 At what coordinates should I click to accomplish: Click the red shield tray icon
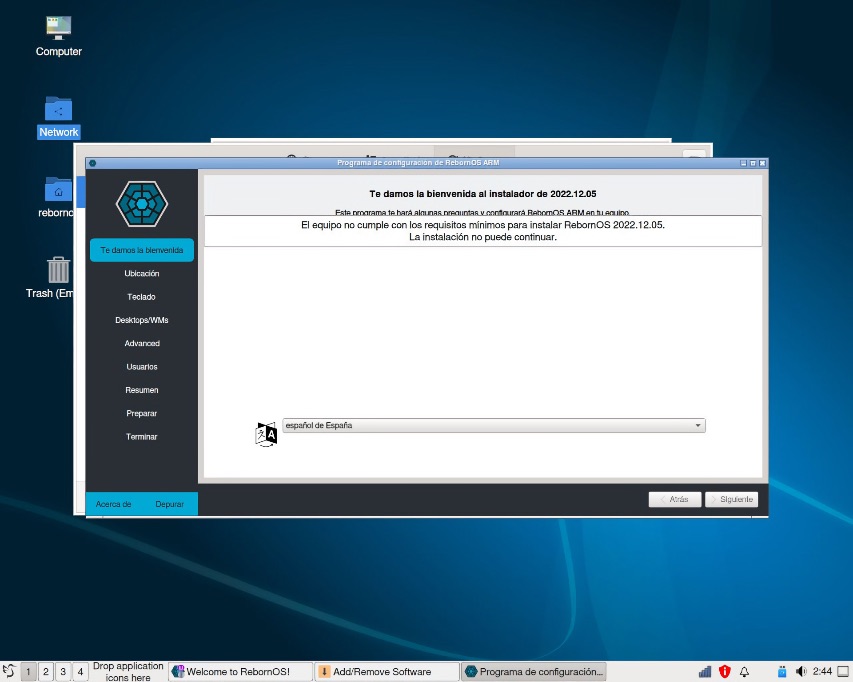pos(725,672)
